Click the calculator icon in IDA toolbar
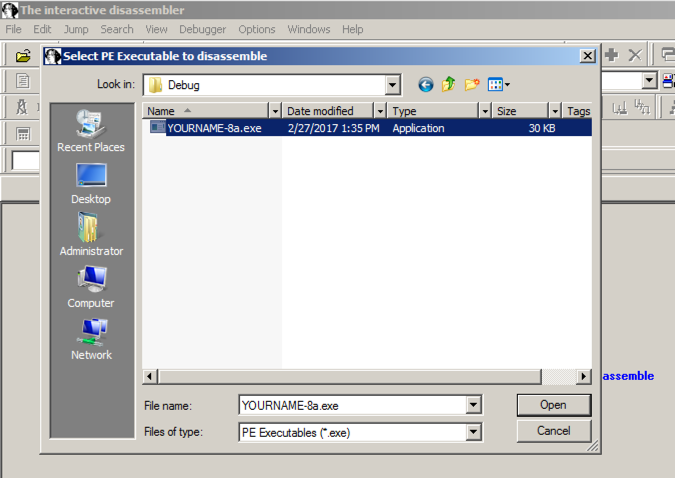This screenshot has width=675, height=478. [23, 134]
